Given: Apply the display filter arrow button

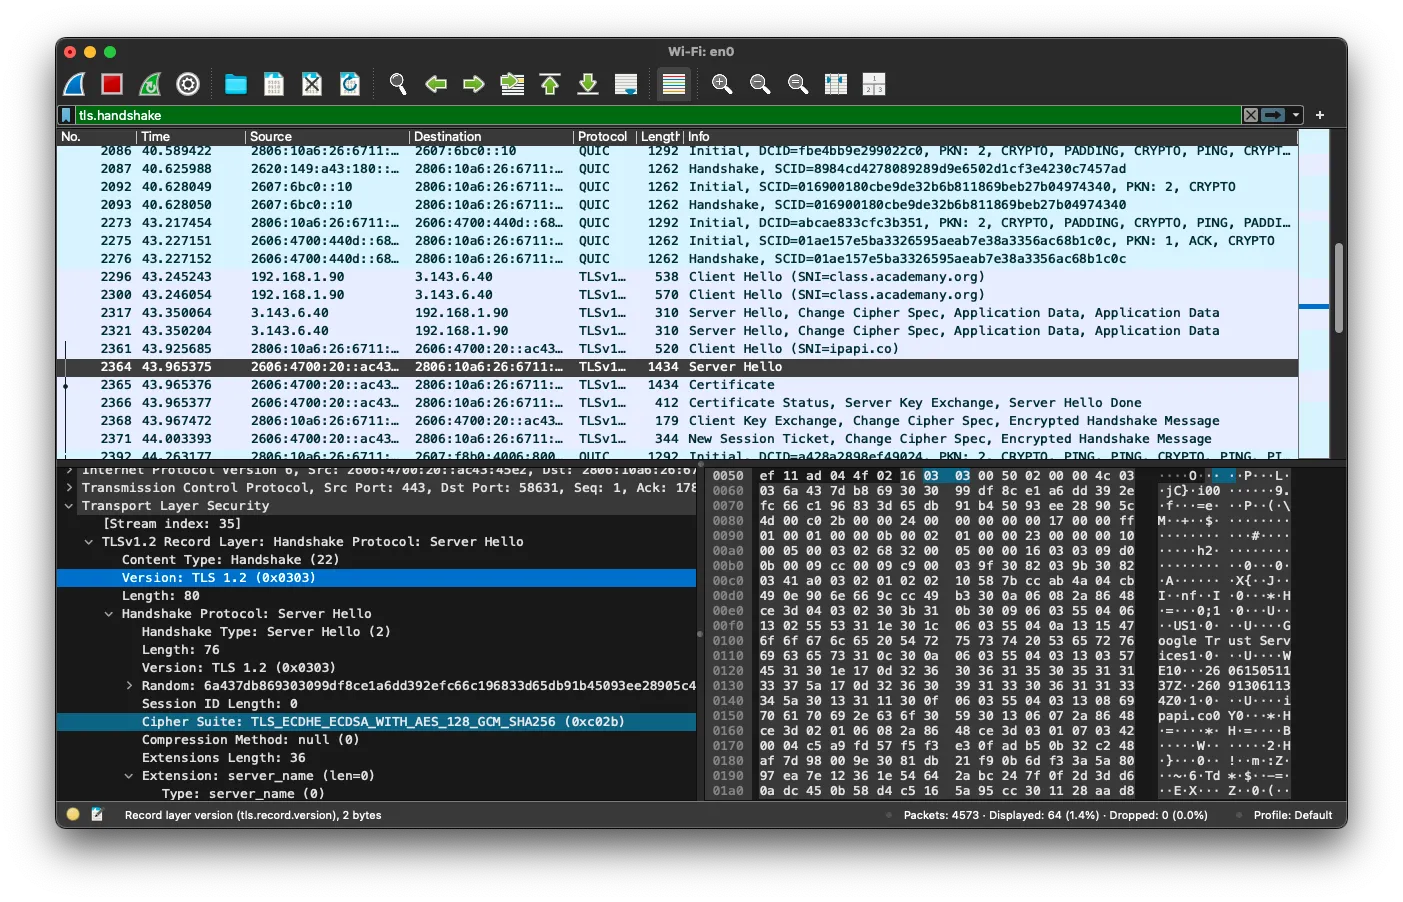Looking at the screenshot, I should tap(1273, 115).
